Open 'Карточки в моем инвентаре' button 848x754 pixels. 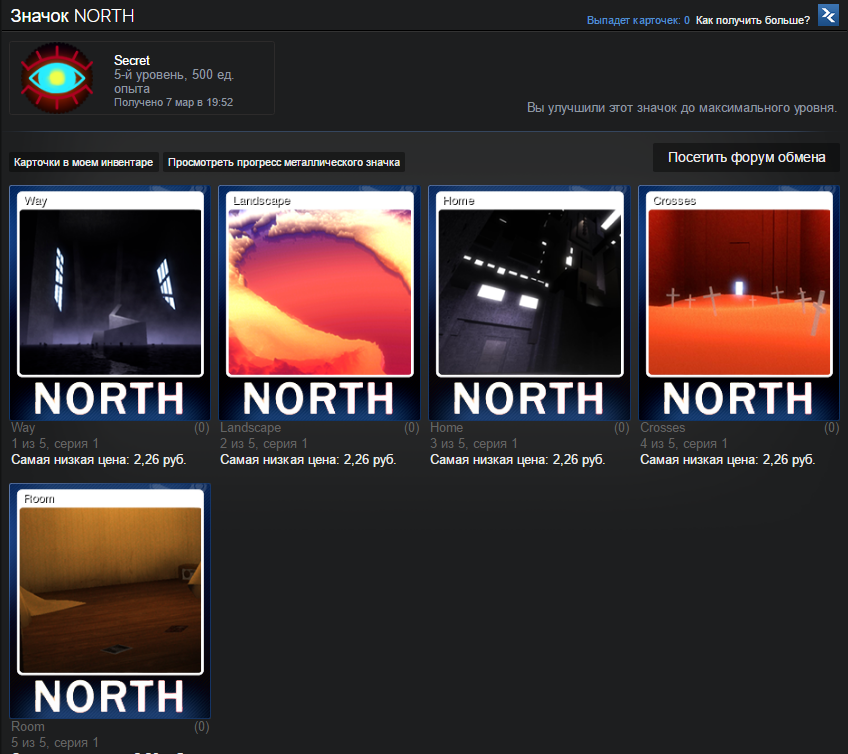(x=83, y=162)
